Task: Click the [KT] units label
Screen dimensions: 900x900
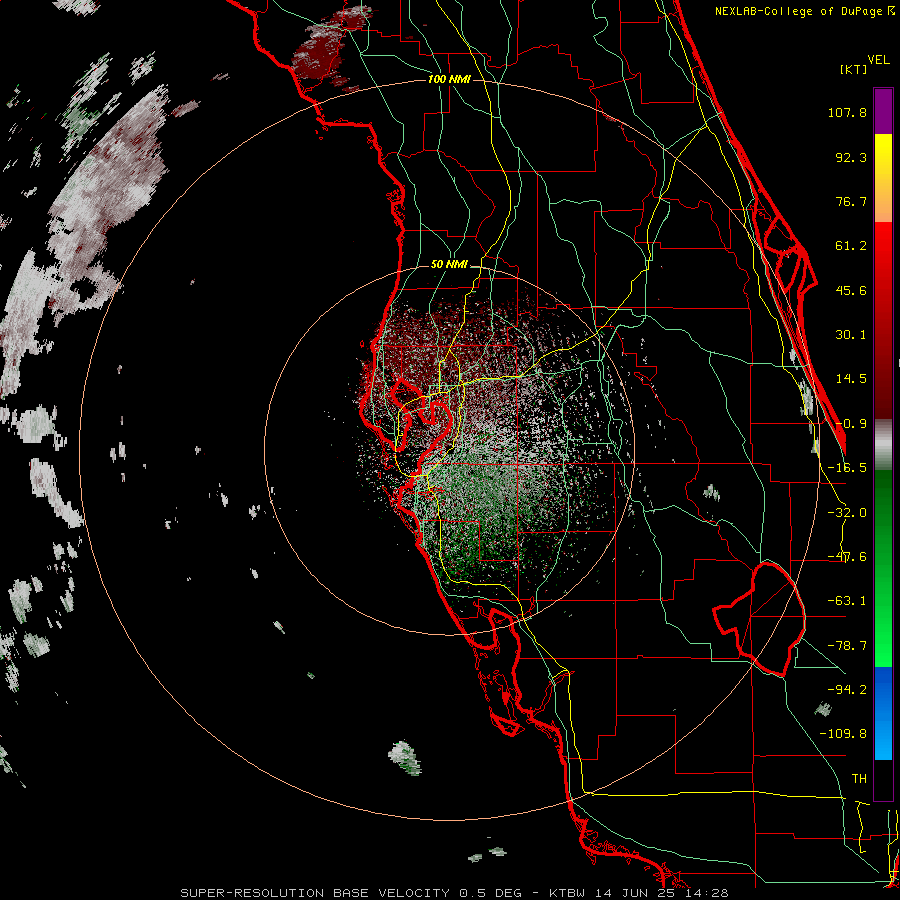Action: coord(853,69)
